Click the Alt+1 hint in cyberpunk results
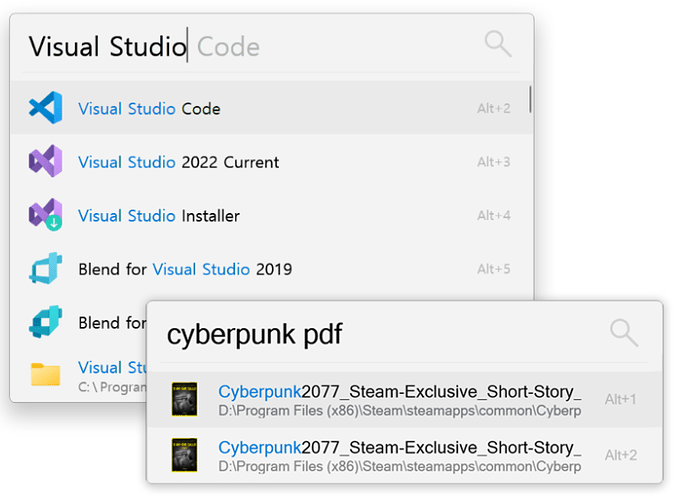This screenshot has height=500, width=680. pos(621,399)
